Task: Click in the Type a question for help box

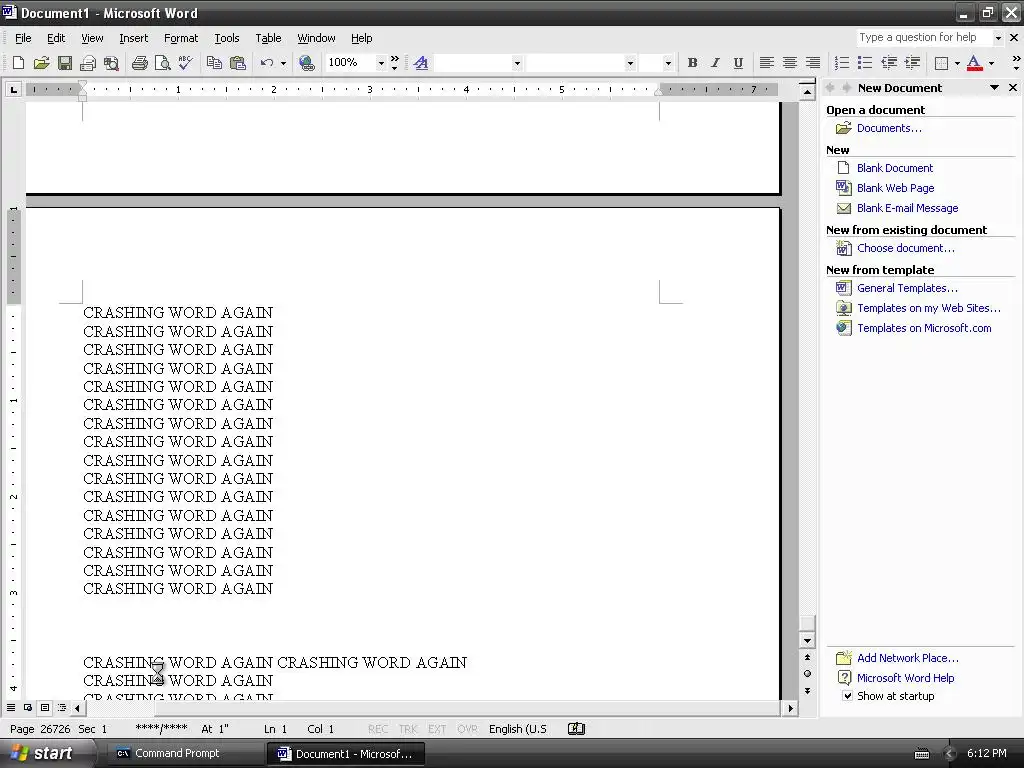Action: (924, 38)
